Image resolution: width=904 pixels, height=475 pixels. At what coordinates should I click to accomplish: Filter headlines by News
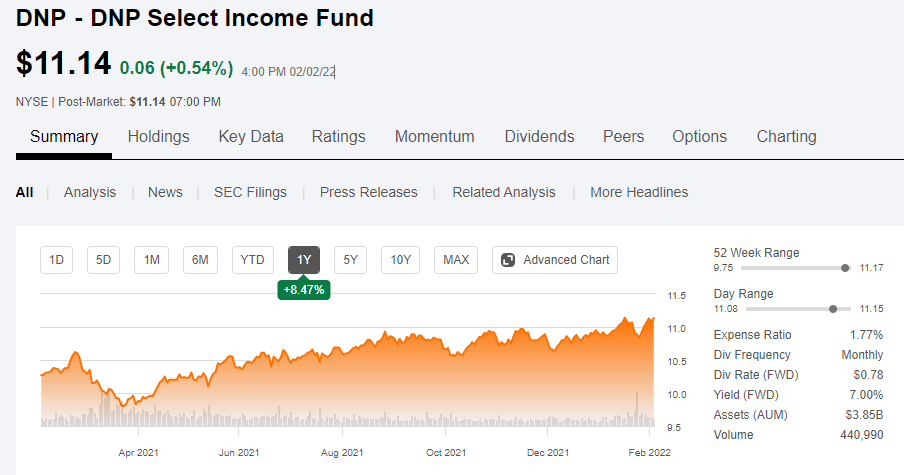point(165,193)
